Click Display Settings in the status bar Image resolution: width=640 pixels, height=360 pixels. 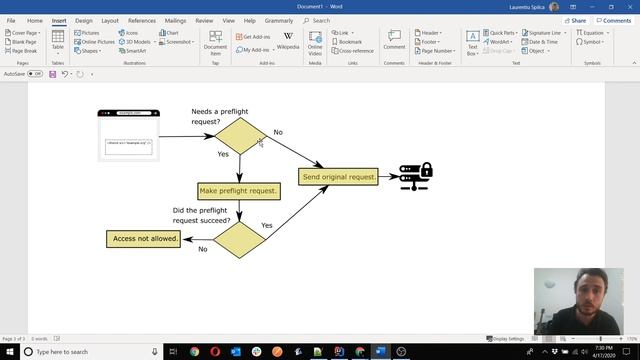[505, 339]
